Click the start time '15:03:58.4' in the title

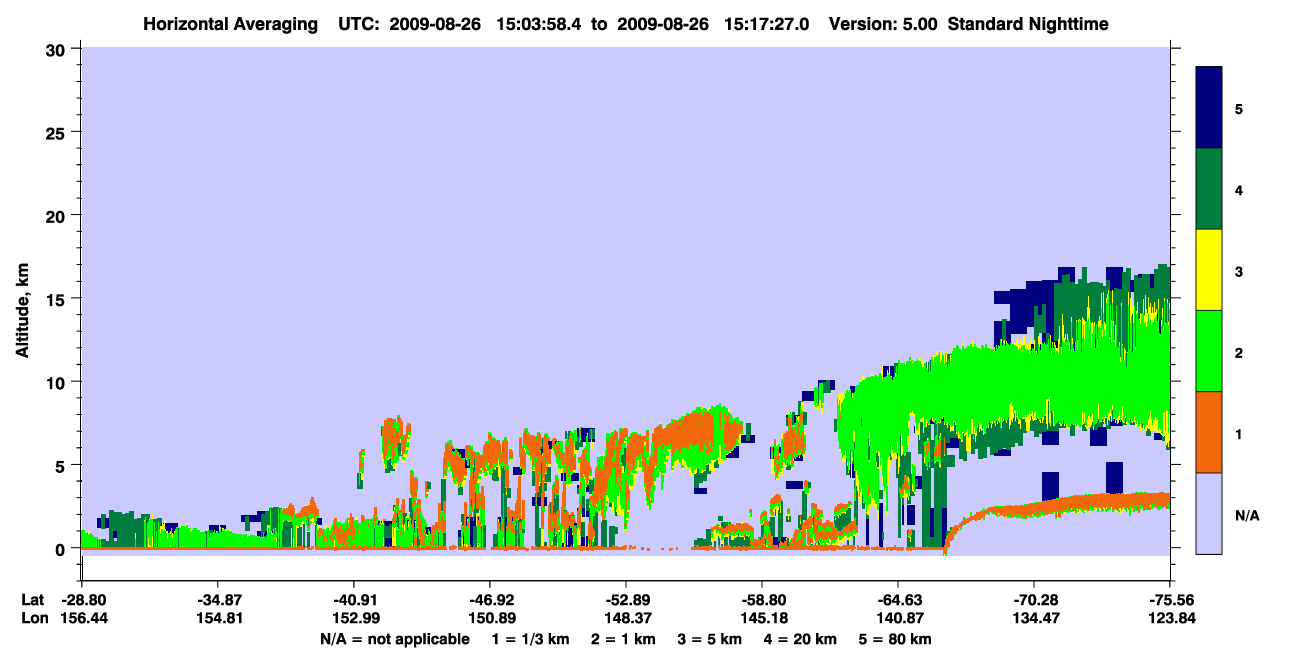pos(537,24)
